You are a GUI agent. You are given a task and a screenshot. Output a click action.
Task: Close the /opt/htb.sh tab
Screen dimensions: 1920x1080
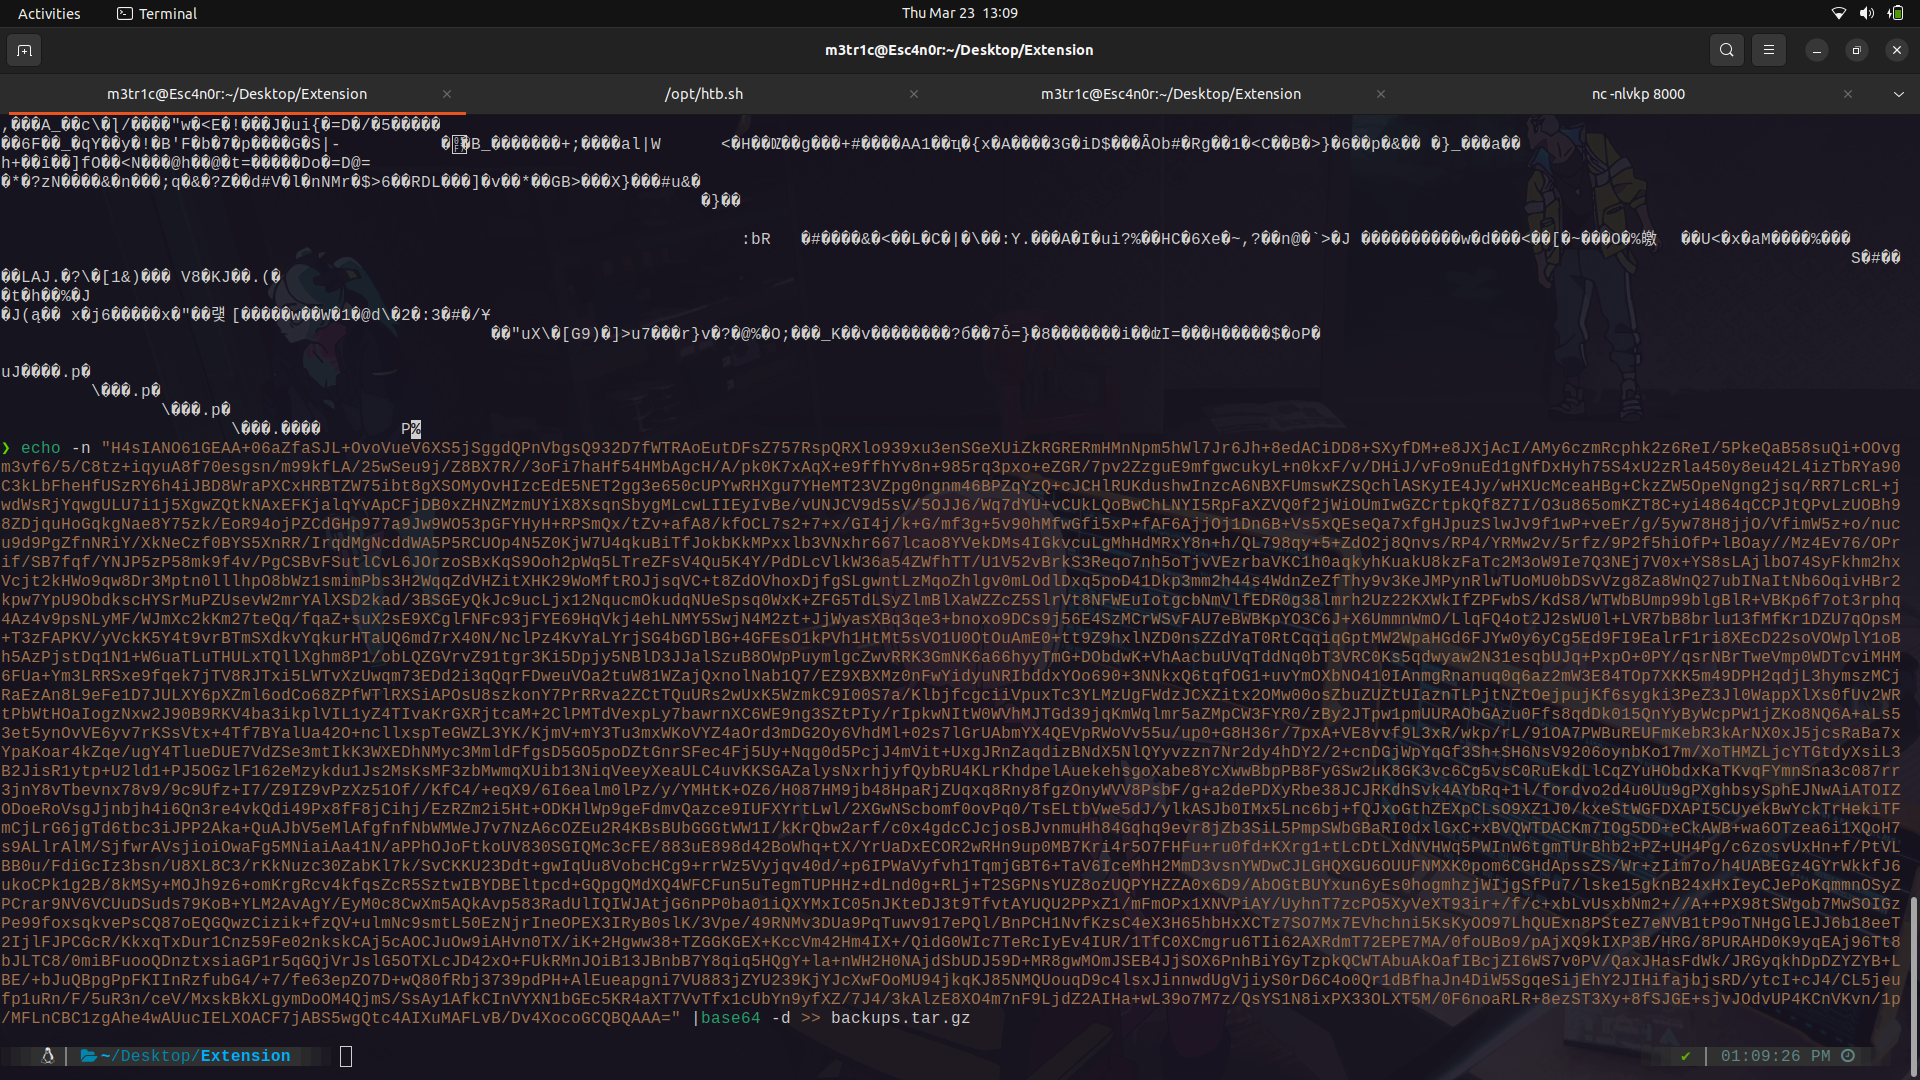pyautogui.click(x=913, y=94)
